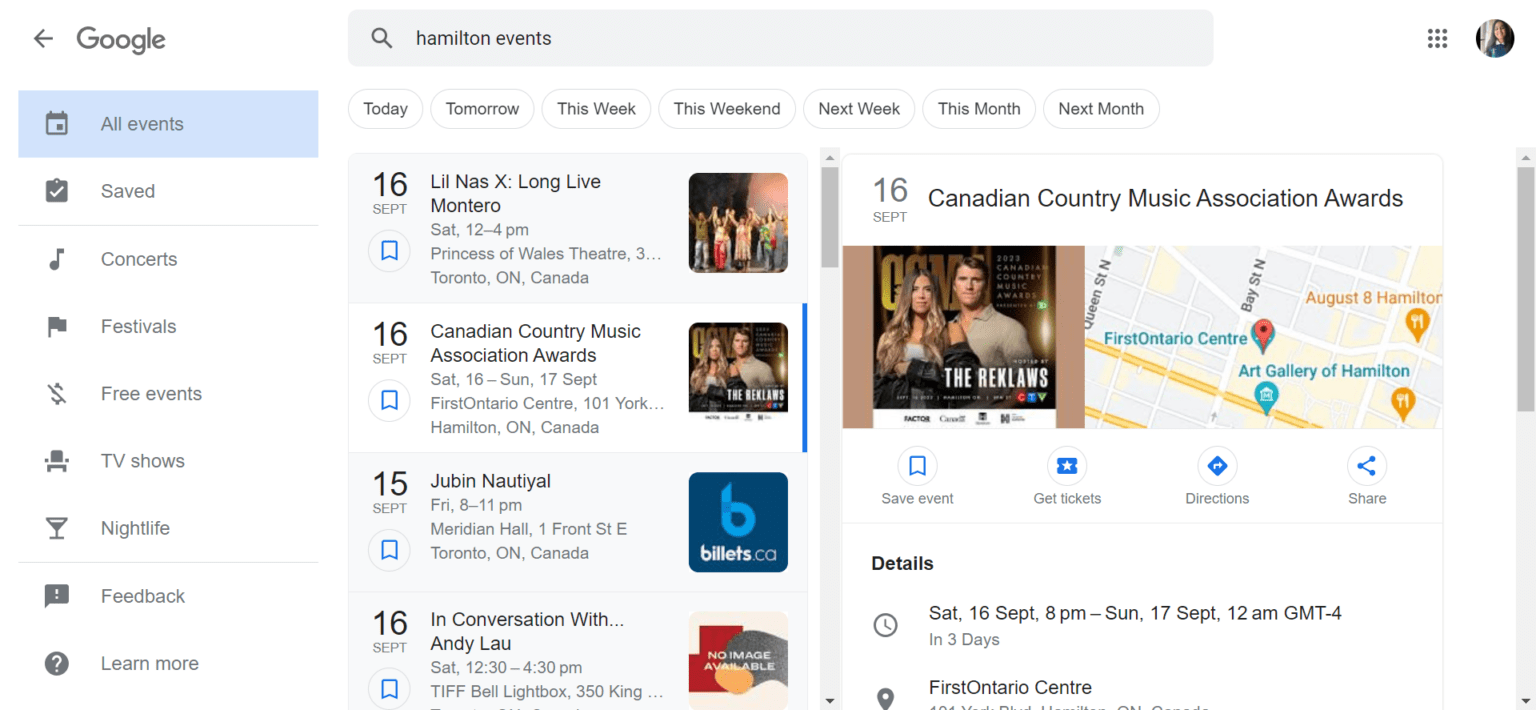
Task: Open the Learn more link
Action: [168, 663]
